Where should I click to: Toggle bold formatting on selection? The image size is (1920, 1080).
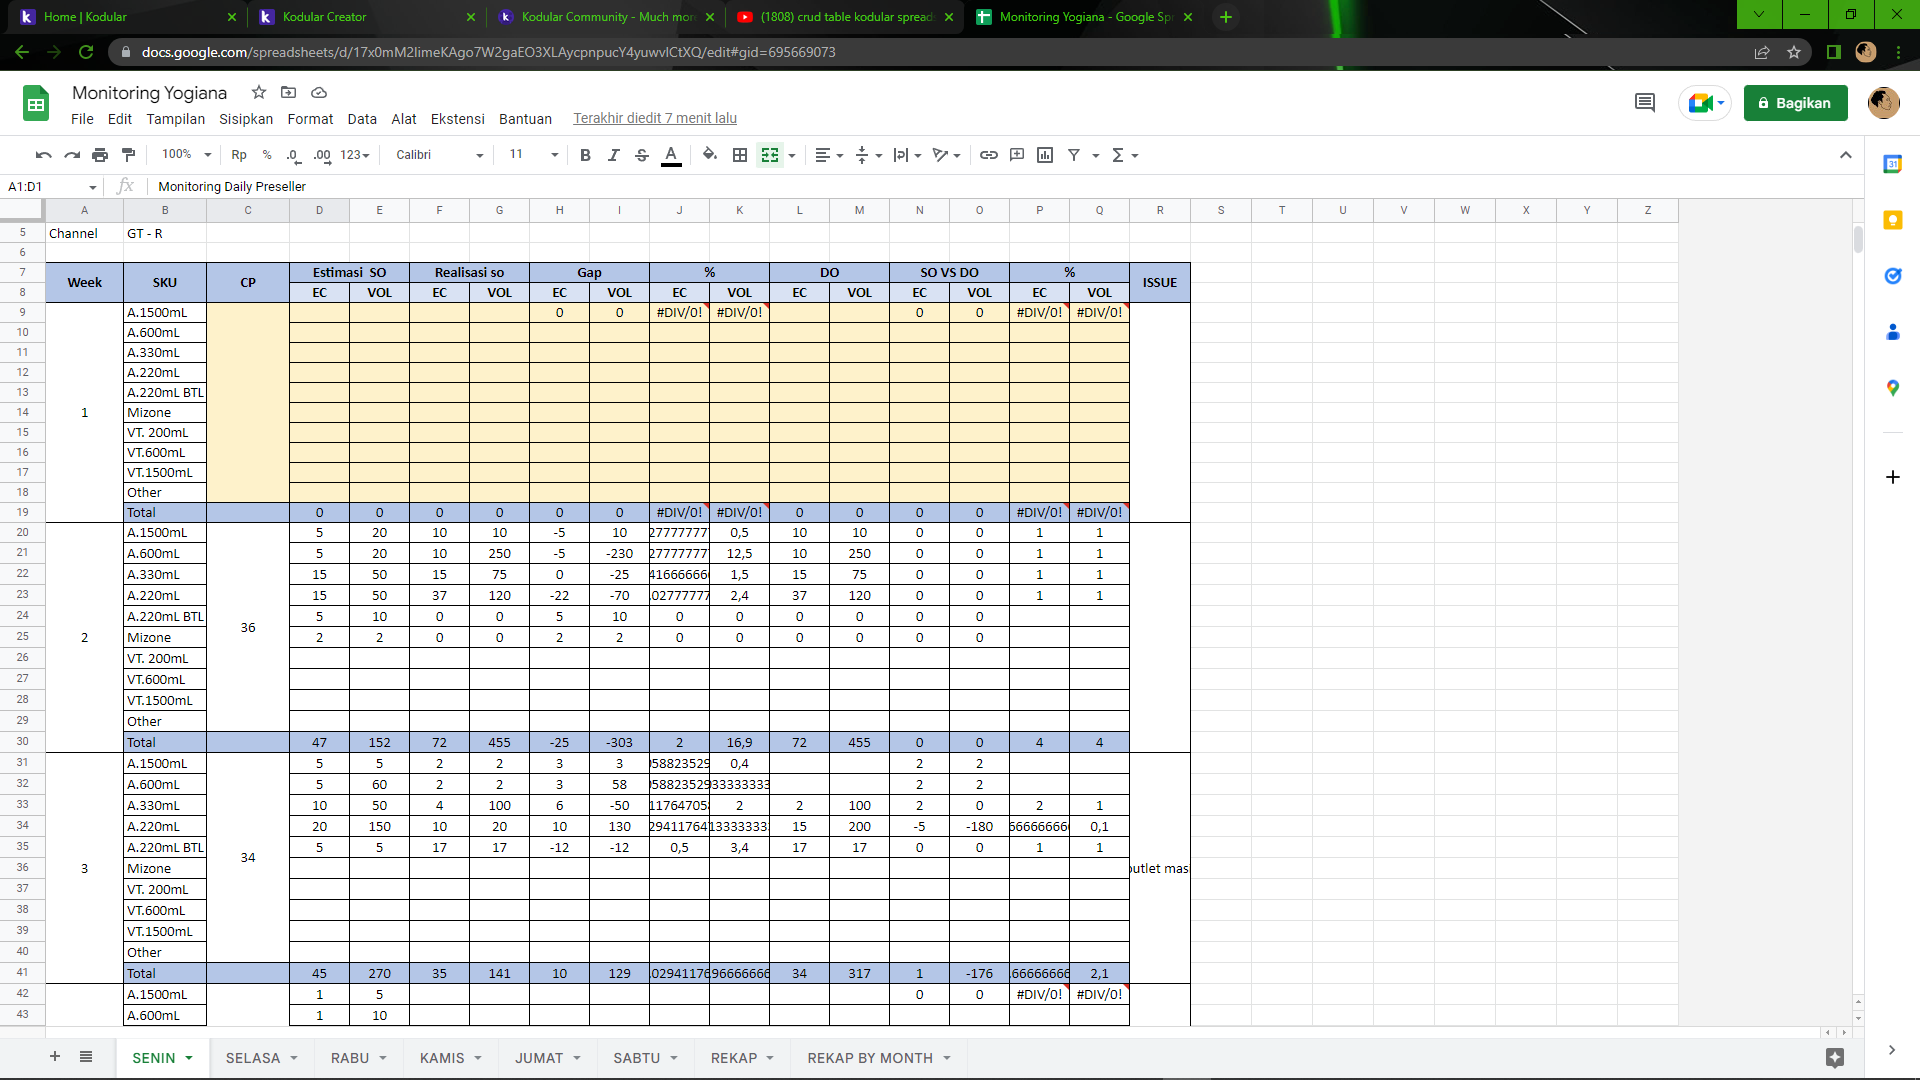[585, 155]
